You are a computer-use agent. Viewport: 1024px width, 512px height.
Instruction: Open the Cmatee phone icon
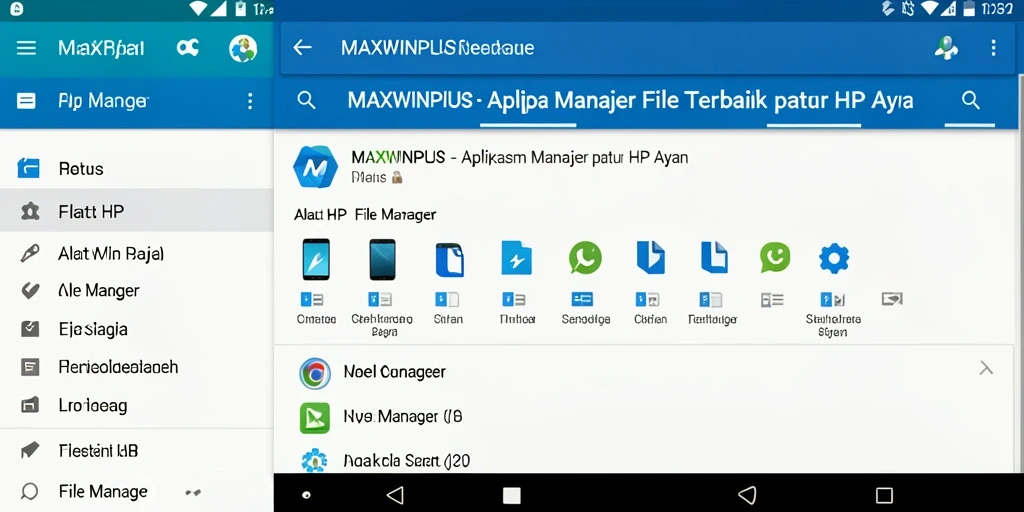click(316, 259)
